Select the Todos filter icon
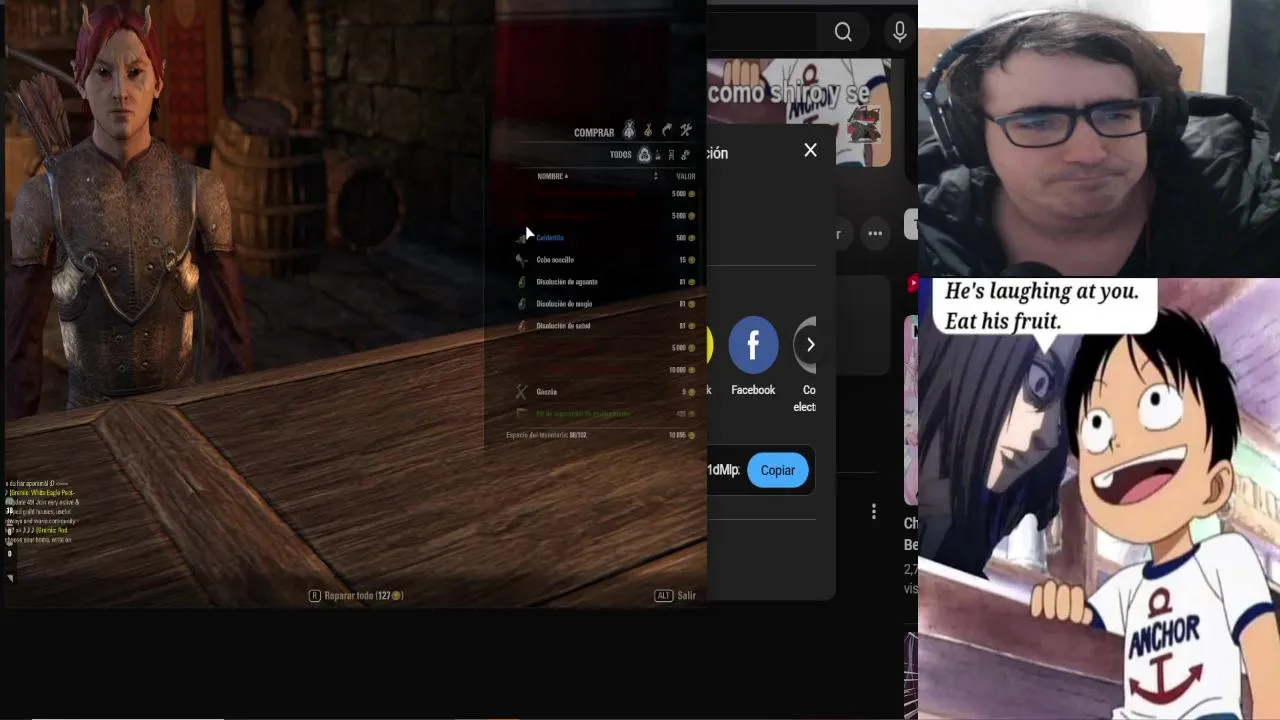Viewport: 1280px width, 720px height. (x=644, y=155)
